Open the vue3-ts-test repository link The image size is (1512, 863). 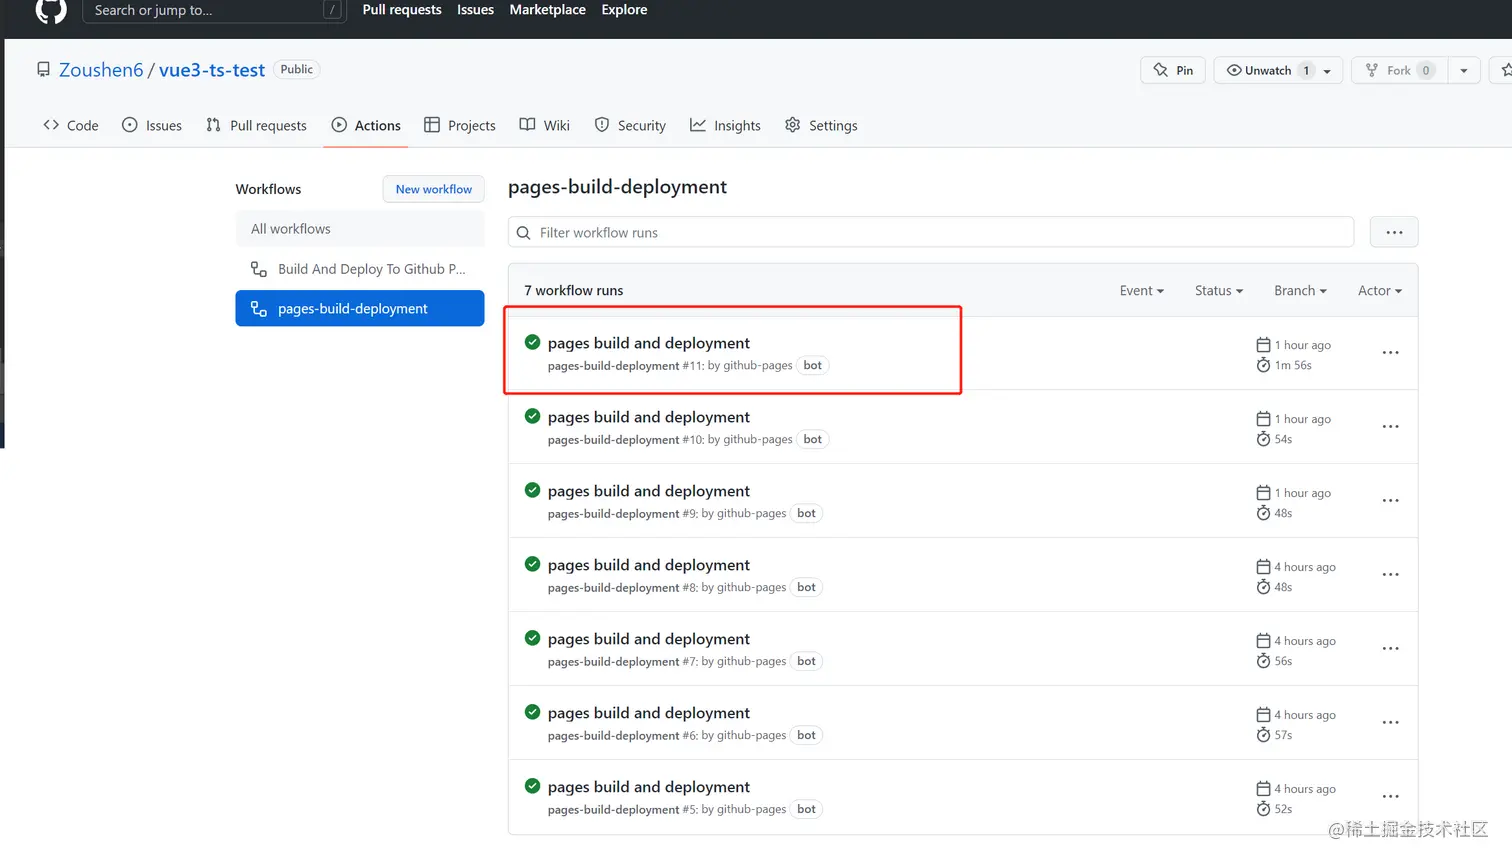tap(212, 70)
